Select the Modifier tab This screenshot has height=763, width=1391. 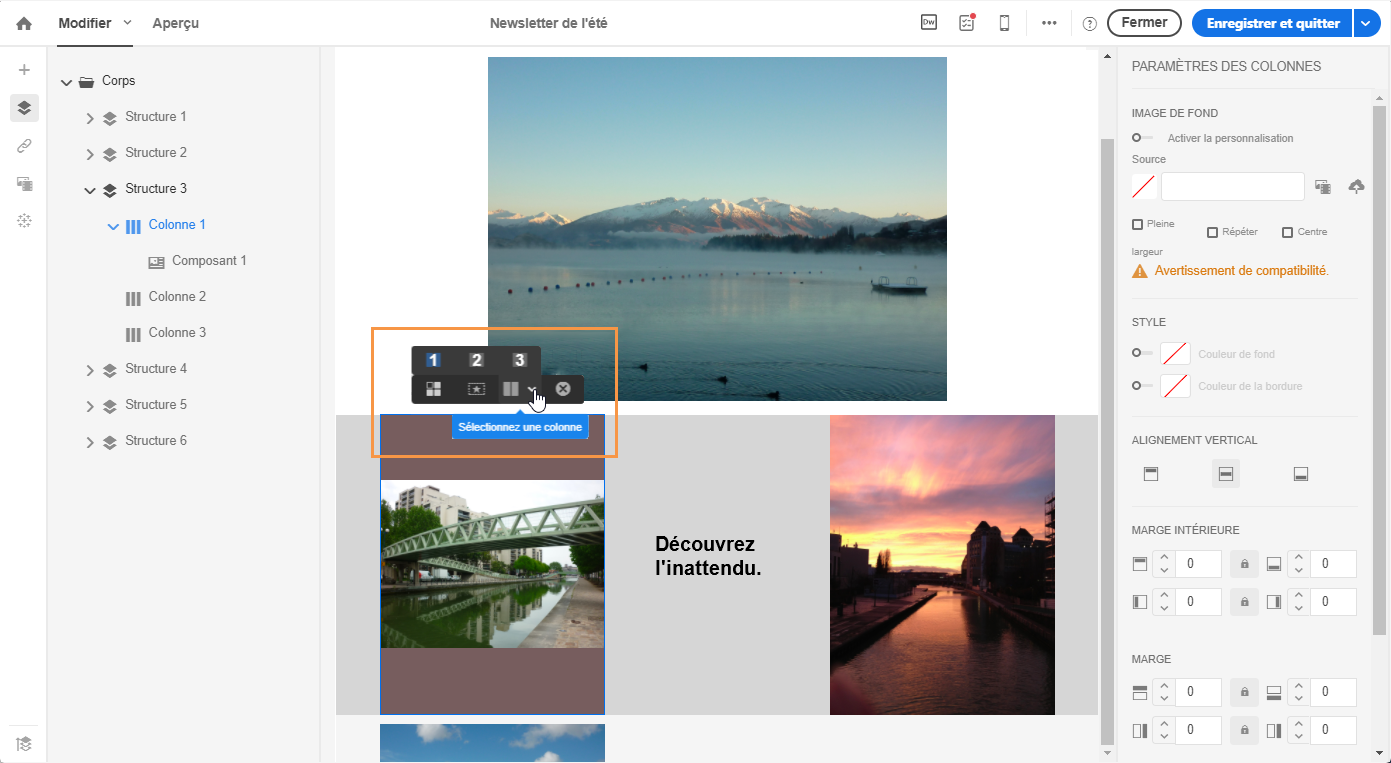[x=85, y=23]
